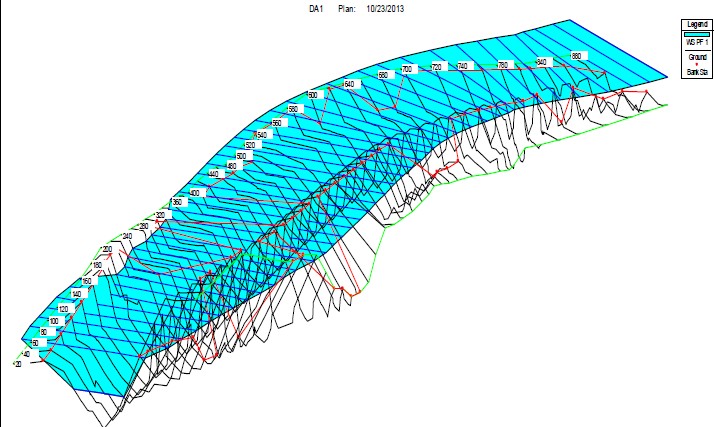Select cross-section station label 780
Screen dimensions: 714x427
click(503, 64)
